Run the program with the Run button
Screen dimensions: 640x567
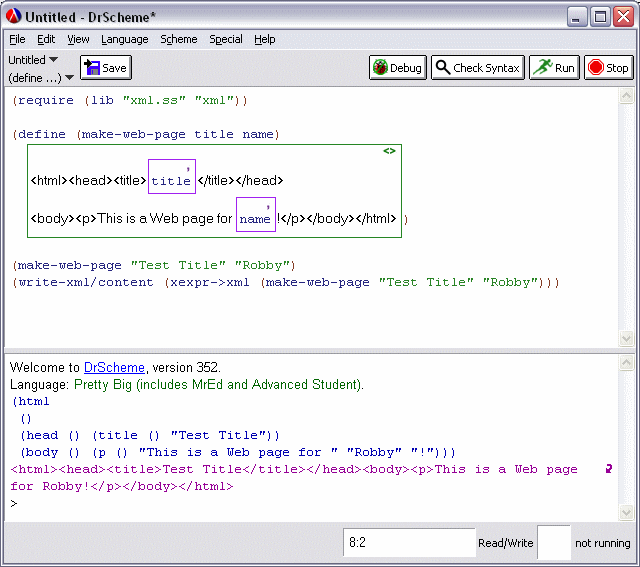[554, 68]
